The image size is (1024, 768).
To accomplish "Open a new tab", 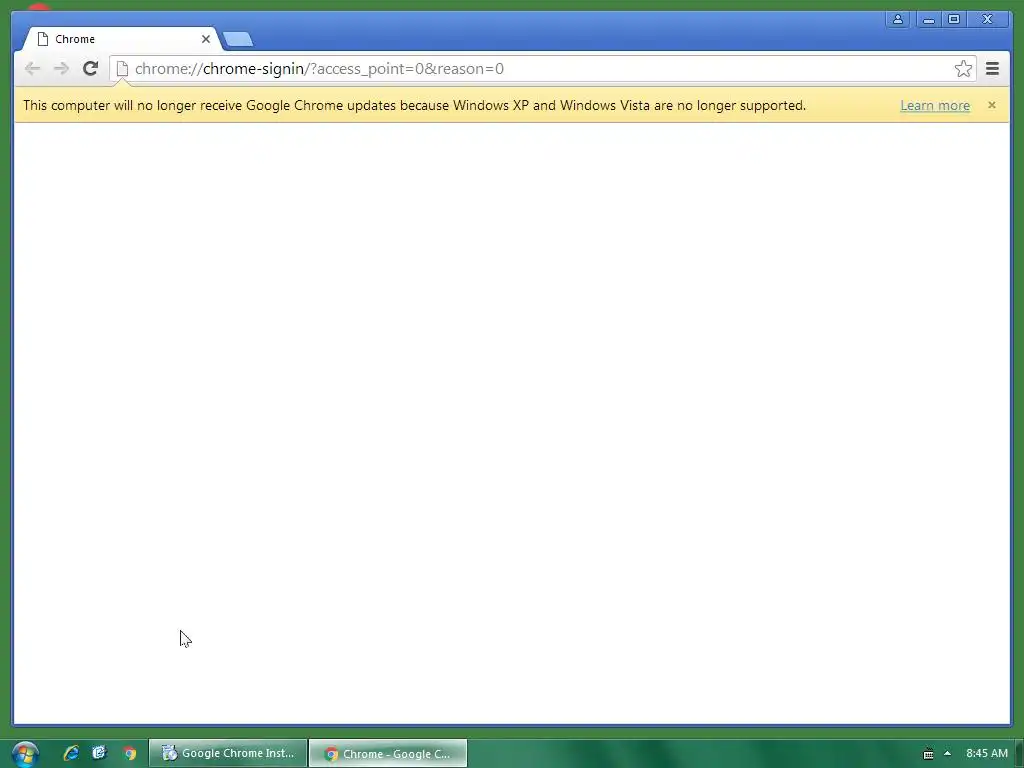I will 238,40.
